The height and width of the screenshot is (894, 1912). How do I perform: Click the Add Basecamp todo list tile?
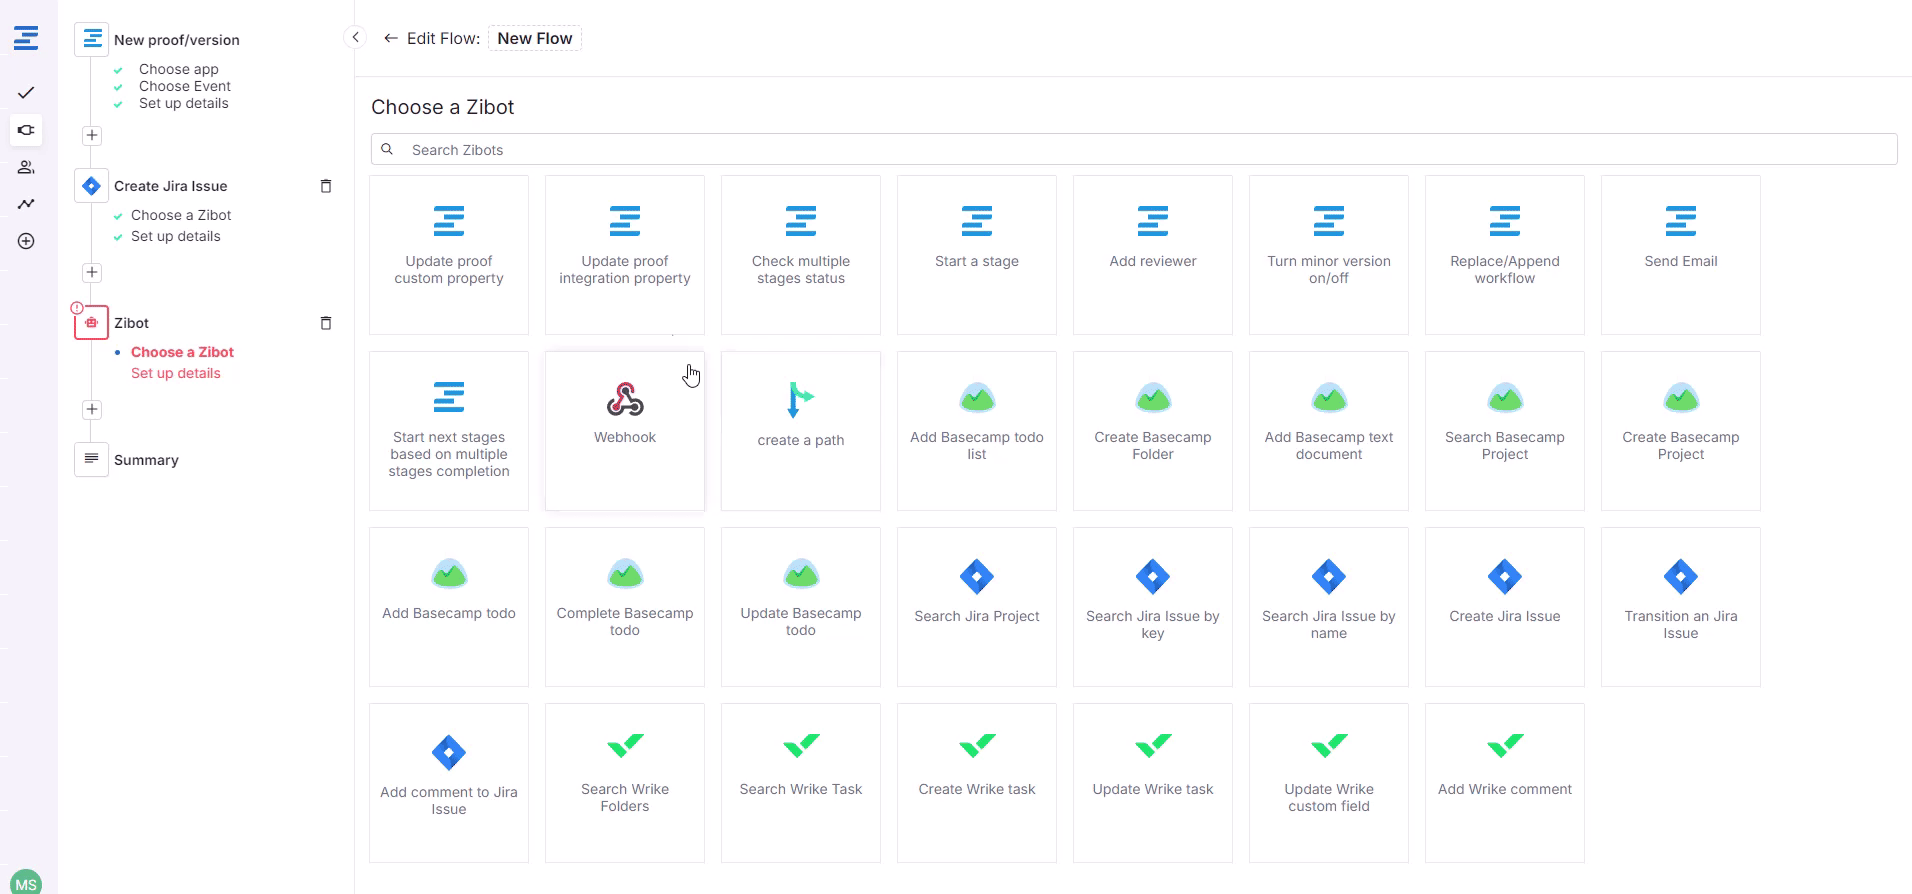pos(976,430)
